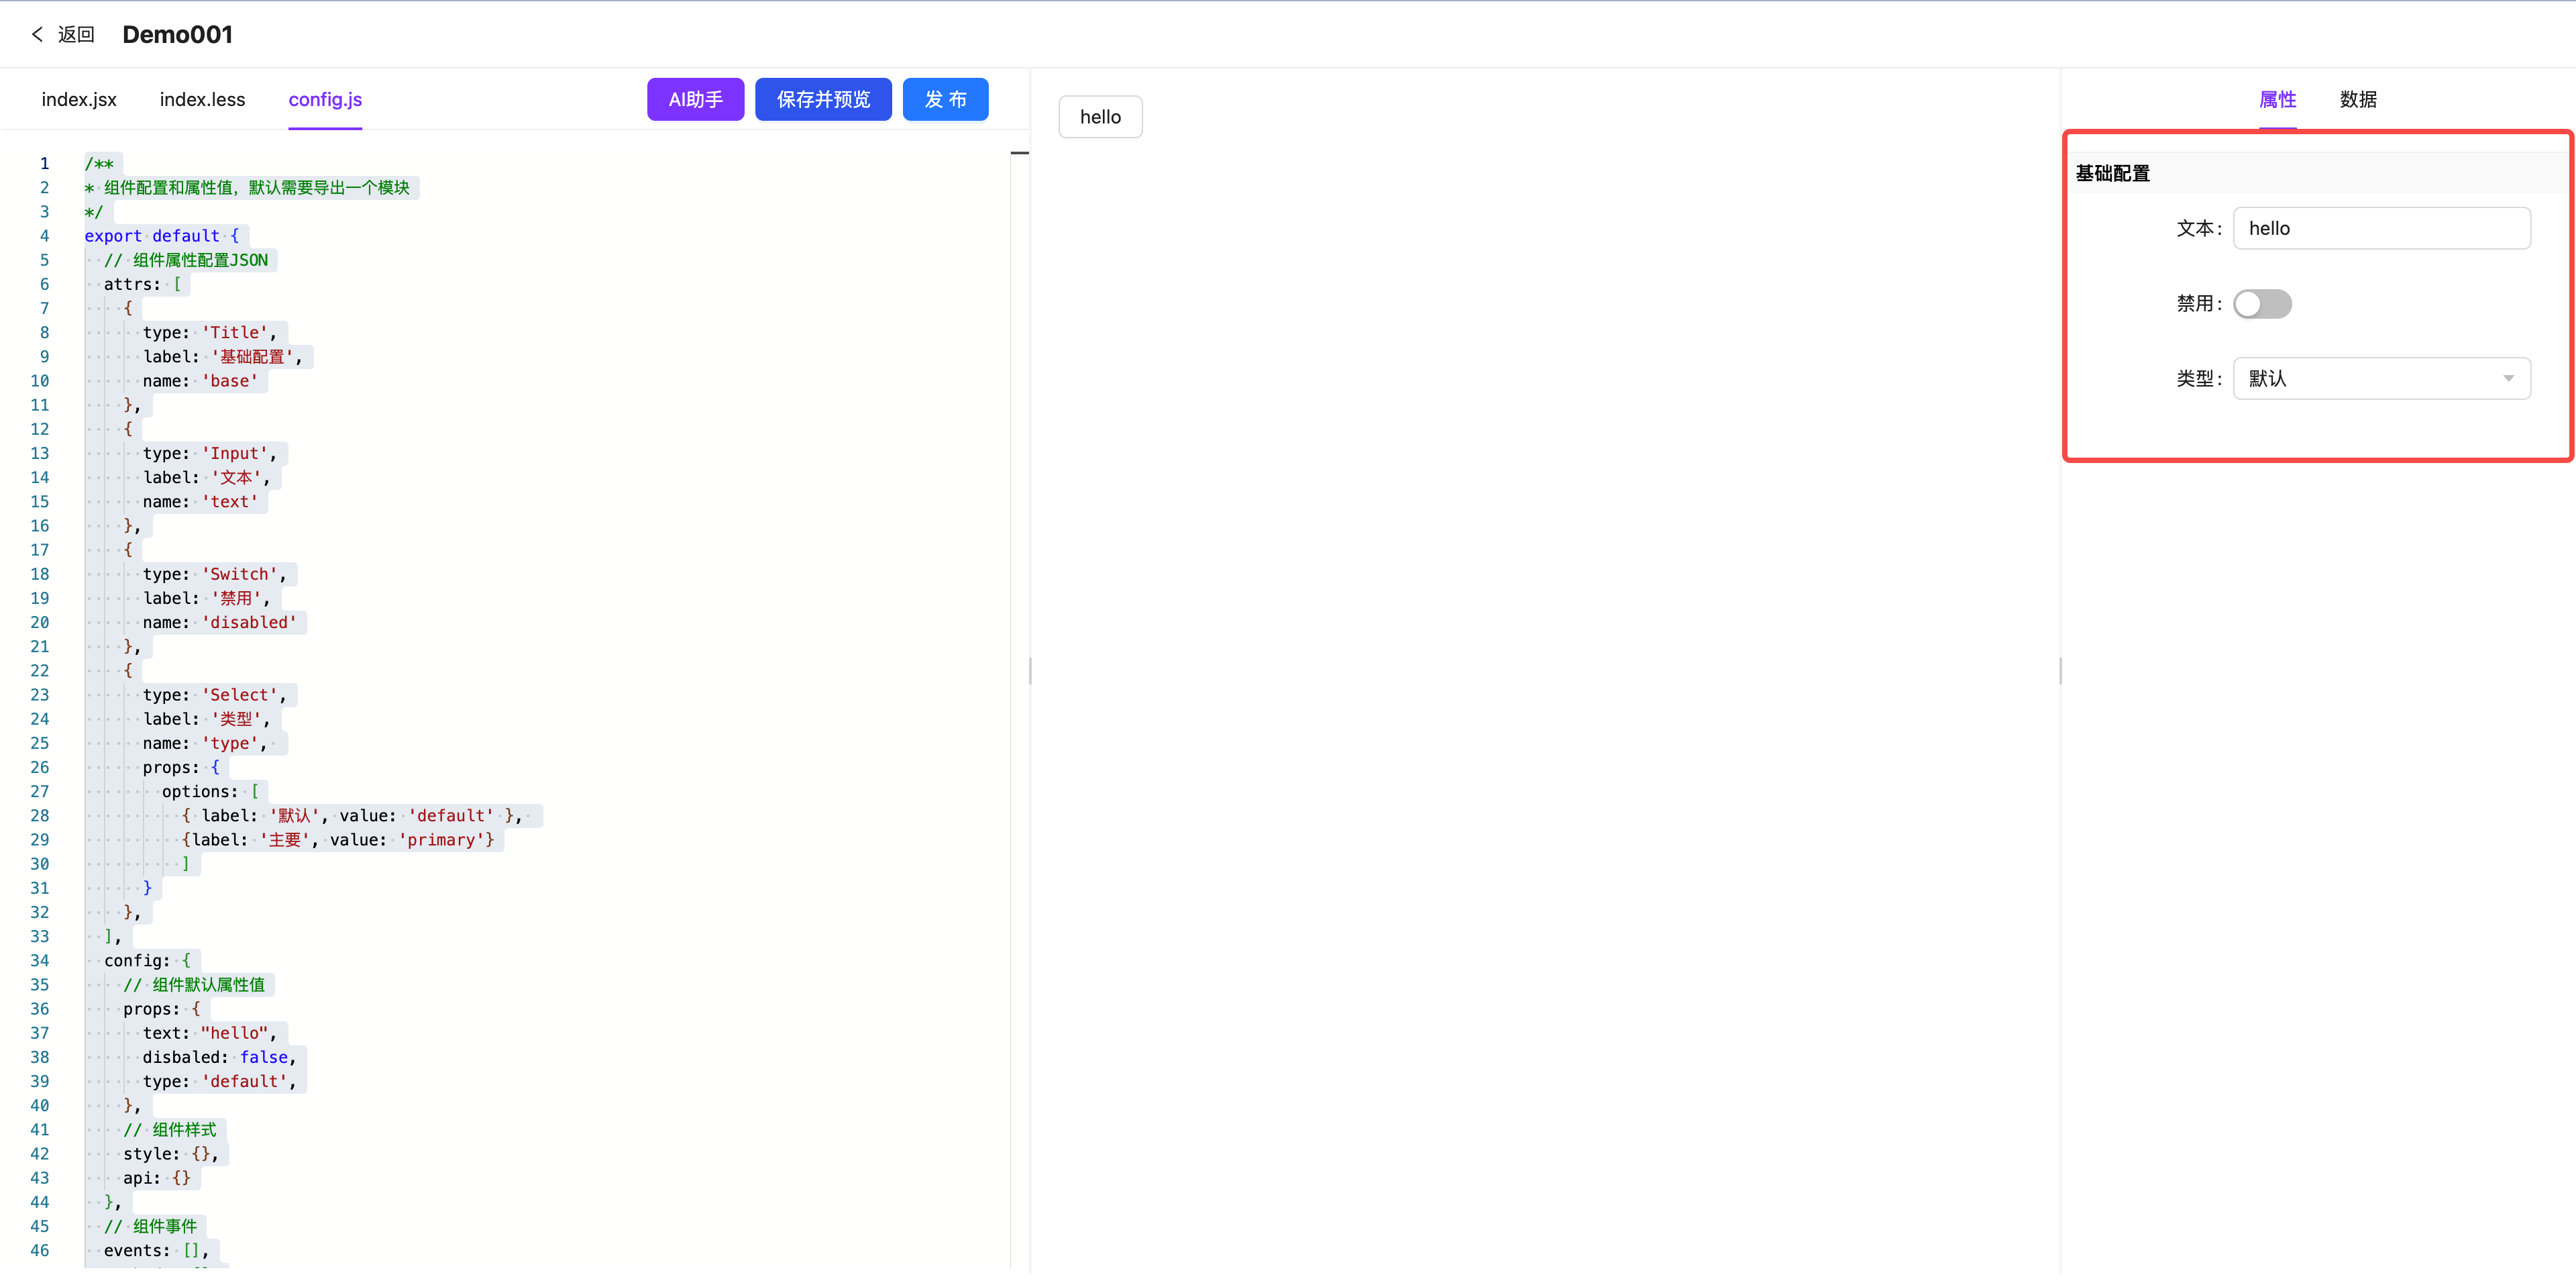The width and height of the screenshot is (2576, 1287).
Task: Switch to the index.less tab
Action: pos(202,99)
